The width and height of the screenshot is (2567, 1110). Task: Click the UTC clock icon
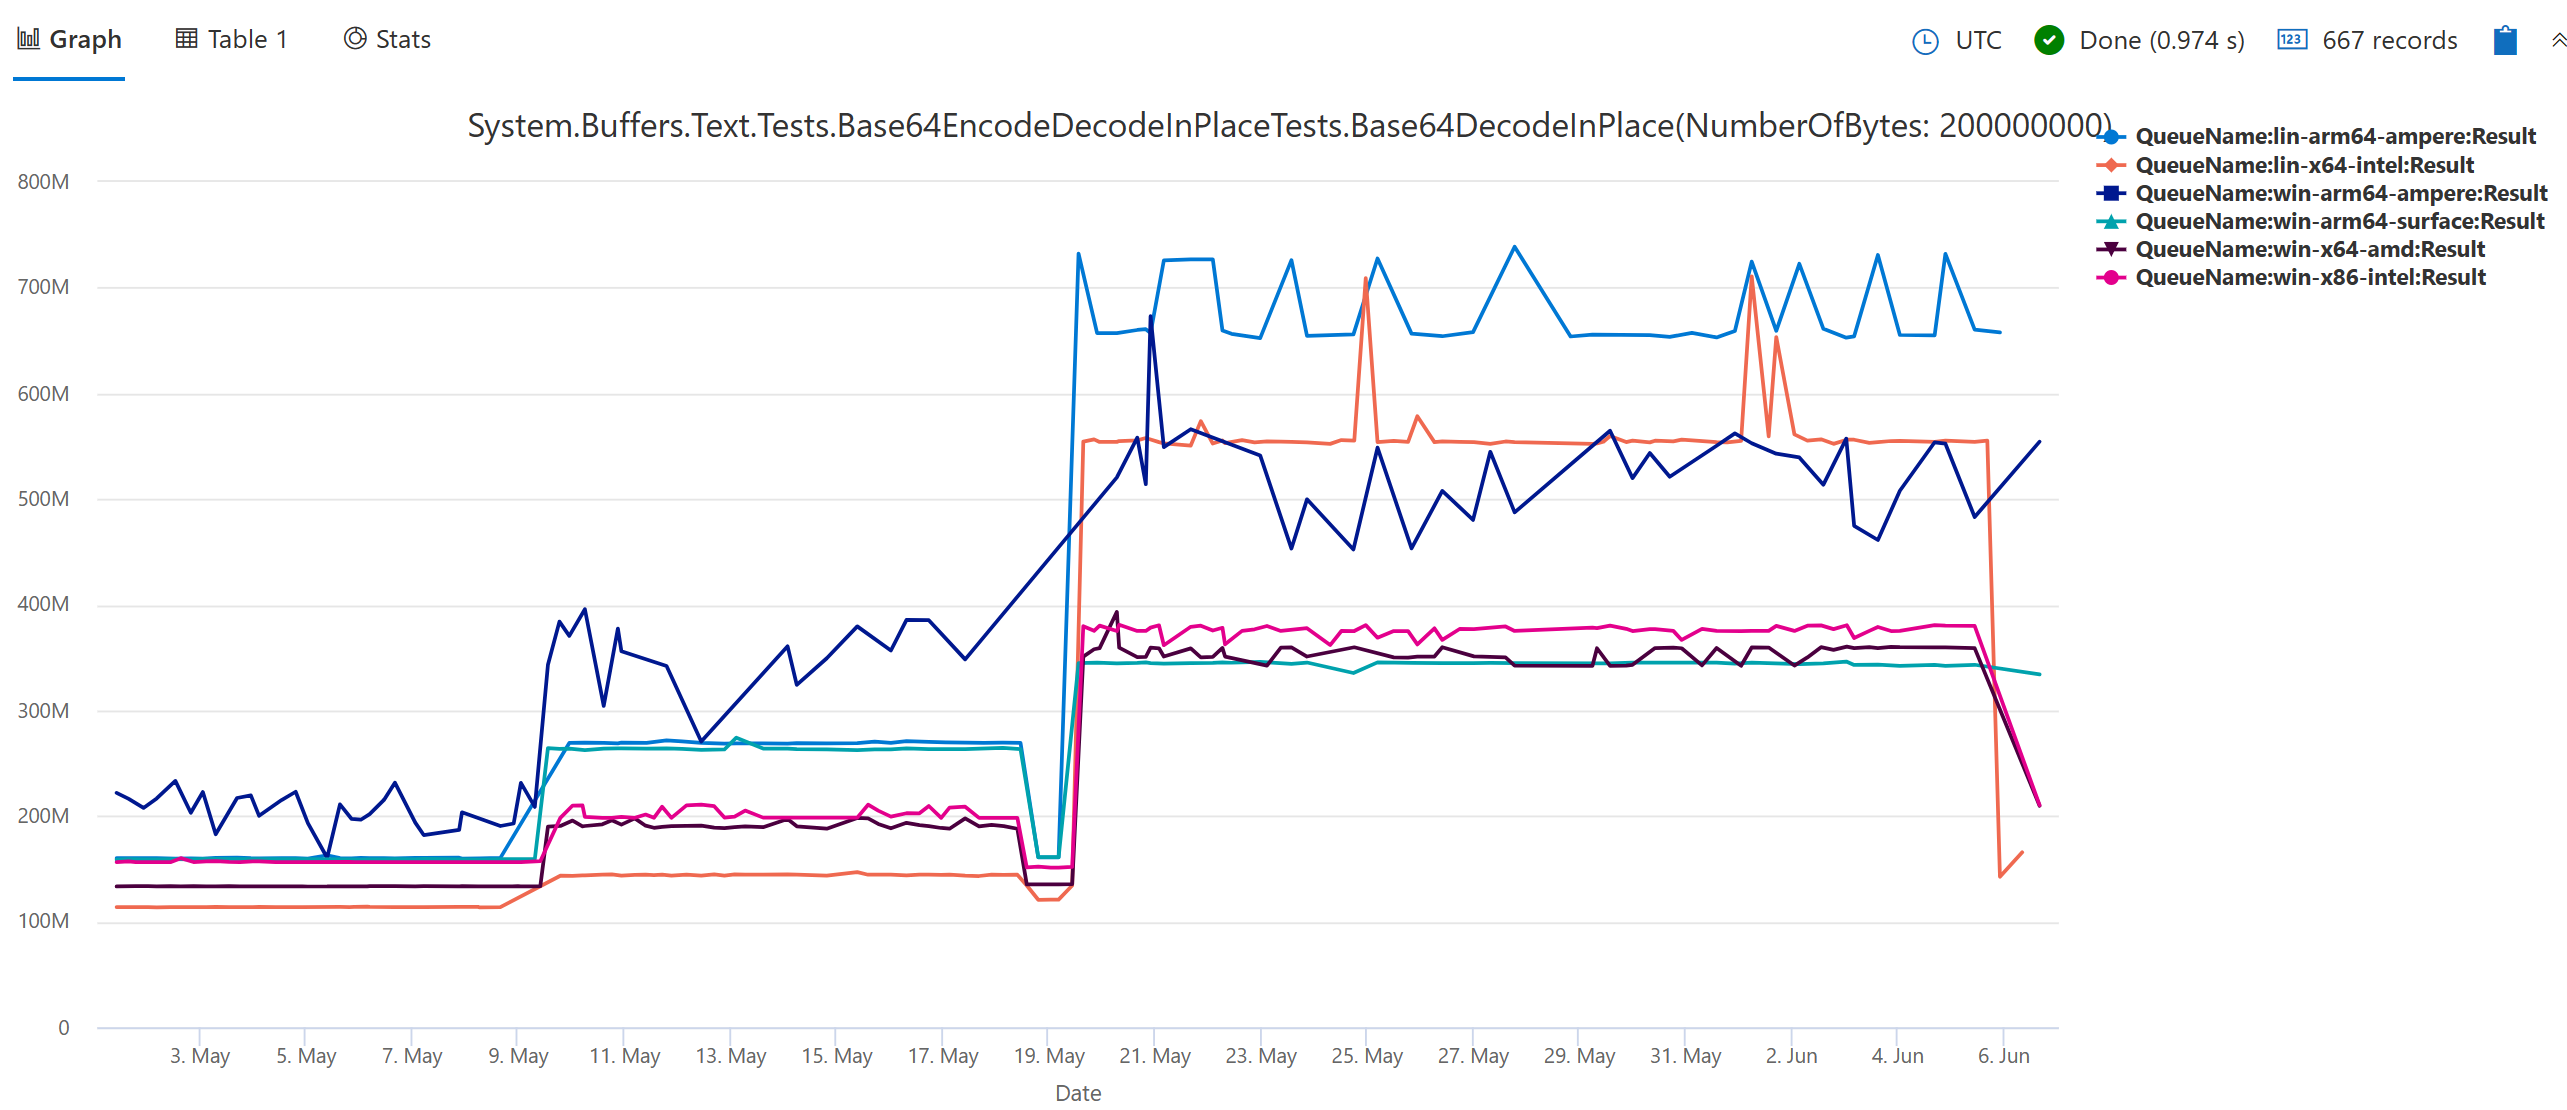pos(1925,41)
